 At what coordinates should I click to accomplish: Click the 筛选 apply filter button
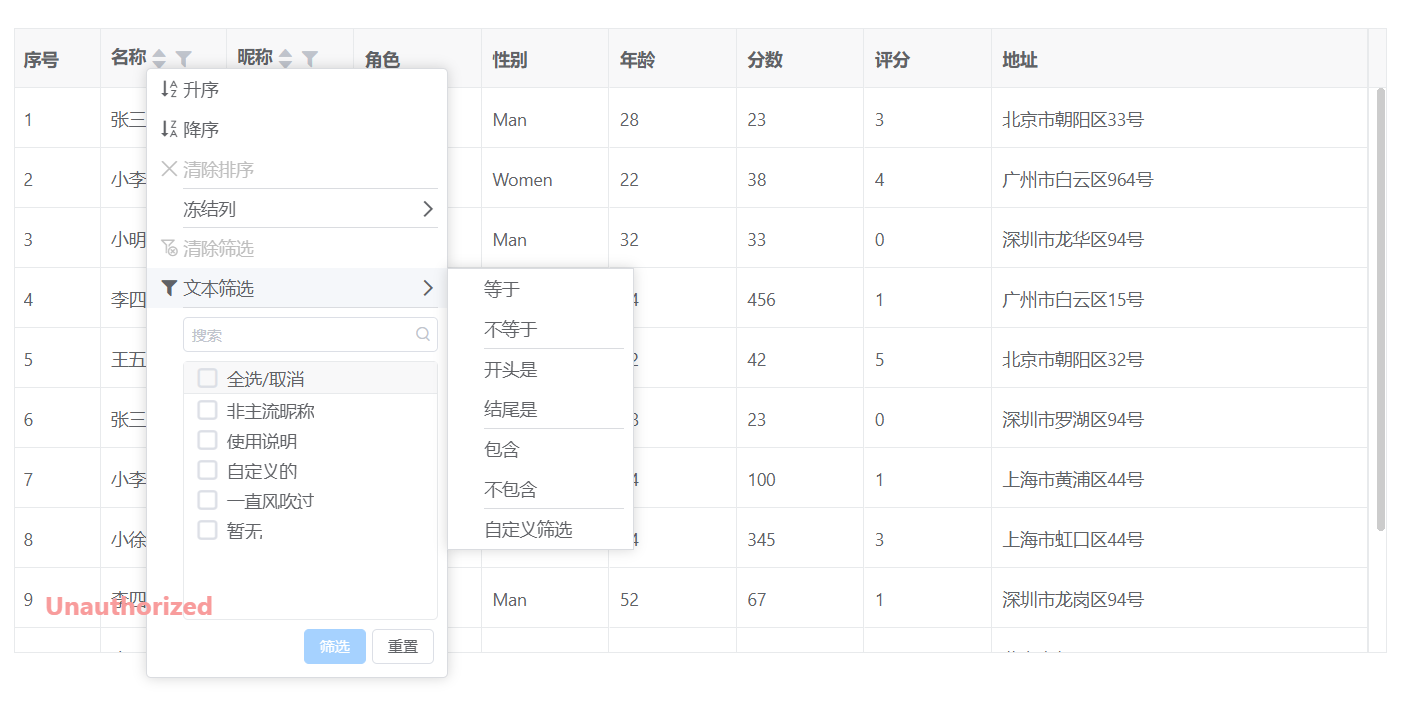[335, 646]
